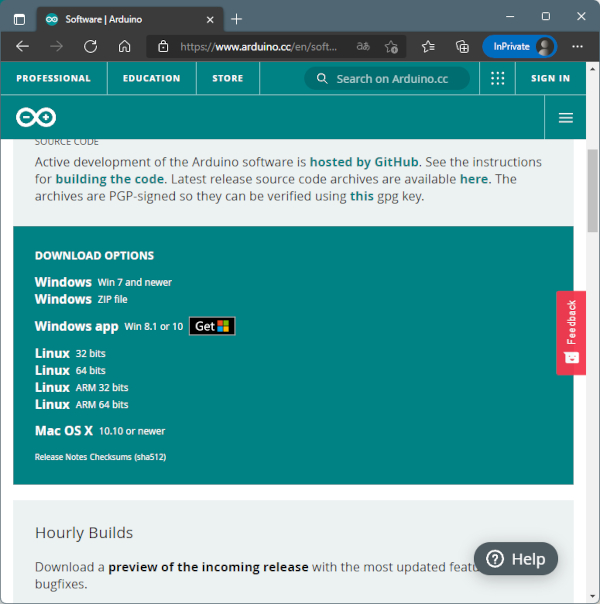Click the browser back arrow
The width and height of the screenshot is (600, 604).
(x=22, y=47)
